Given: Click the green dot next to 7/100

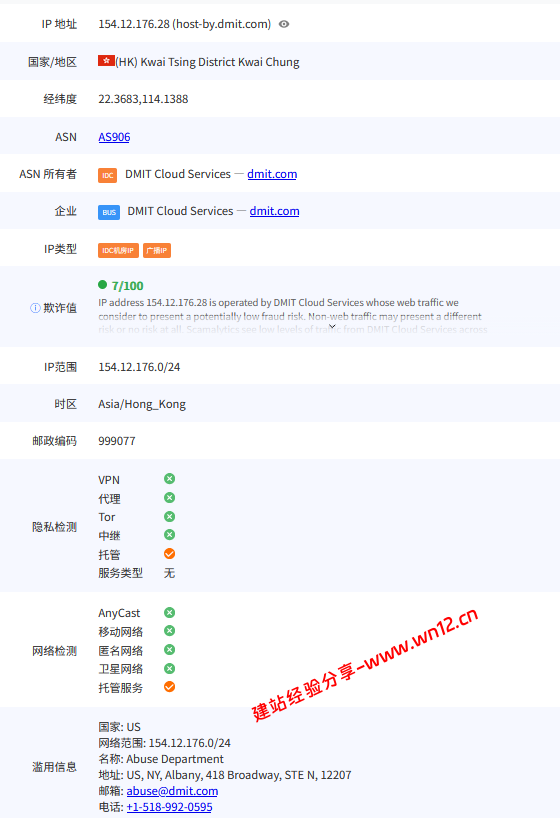Looking at the screenshot, I should tap(102, 284).
